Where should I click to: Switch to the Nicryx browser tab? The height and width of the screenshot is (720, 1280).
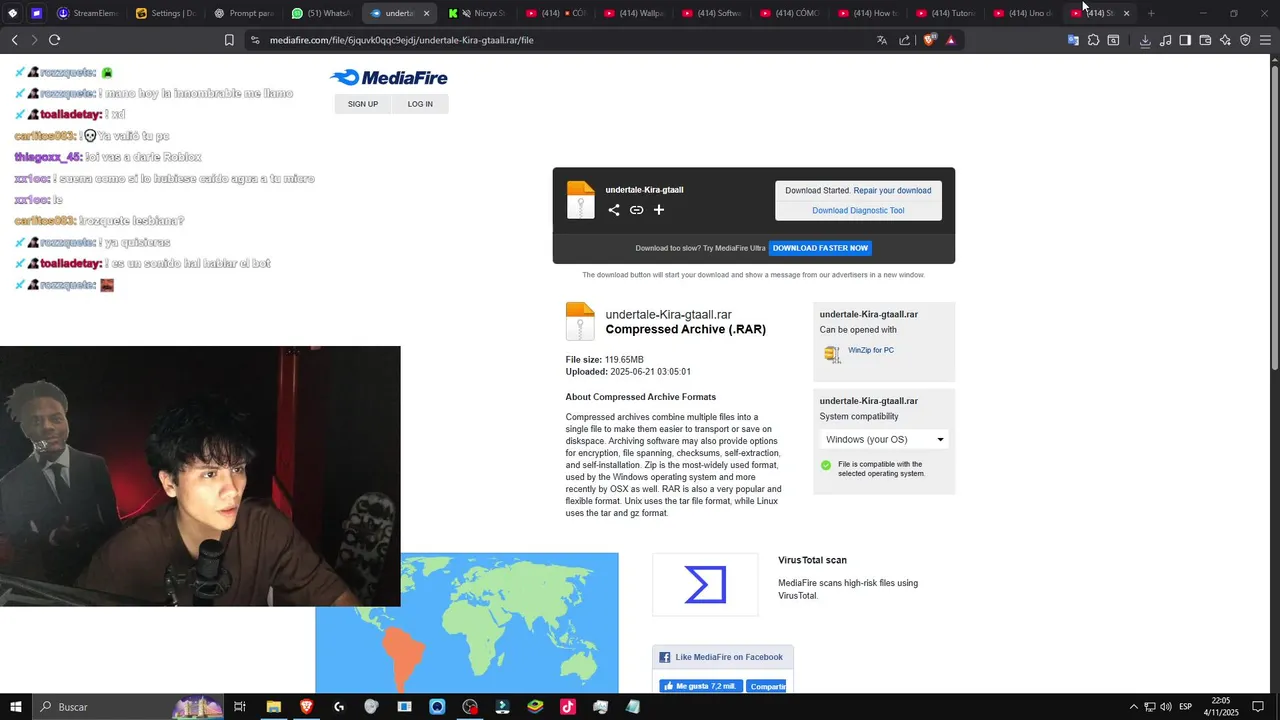(x=478, y=13)
